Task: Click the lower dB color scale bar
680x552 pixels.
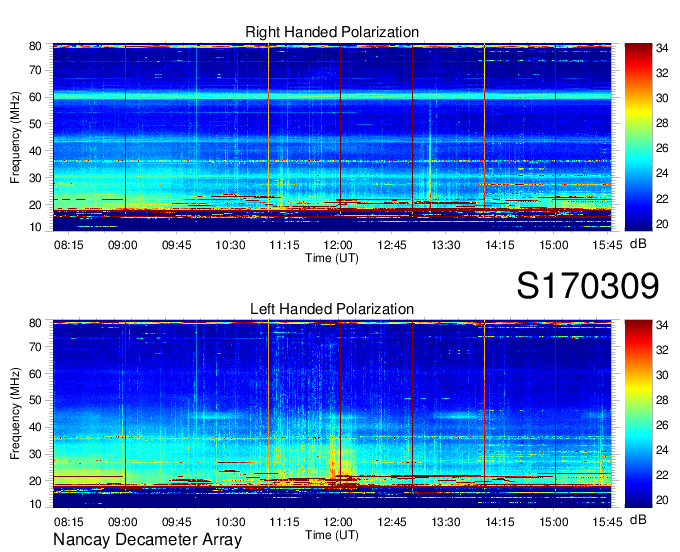Action: (x=638, y=414)
